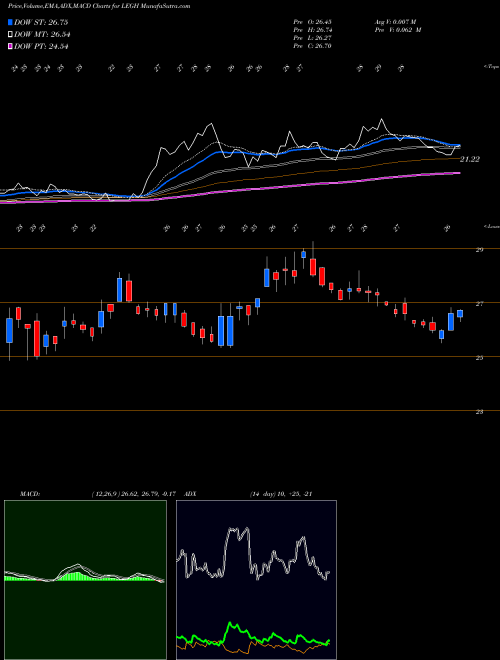Select the 'DOW PT: 24.54' legend text
Viewport: 500px width, 660px height.
tap(41, 47)
